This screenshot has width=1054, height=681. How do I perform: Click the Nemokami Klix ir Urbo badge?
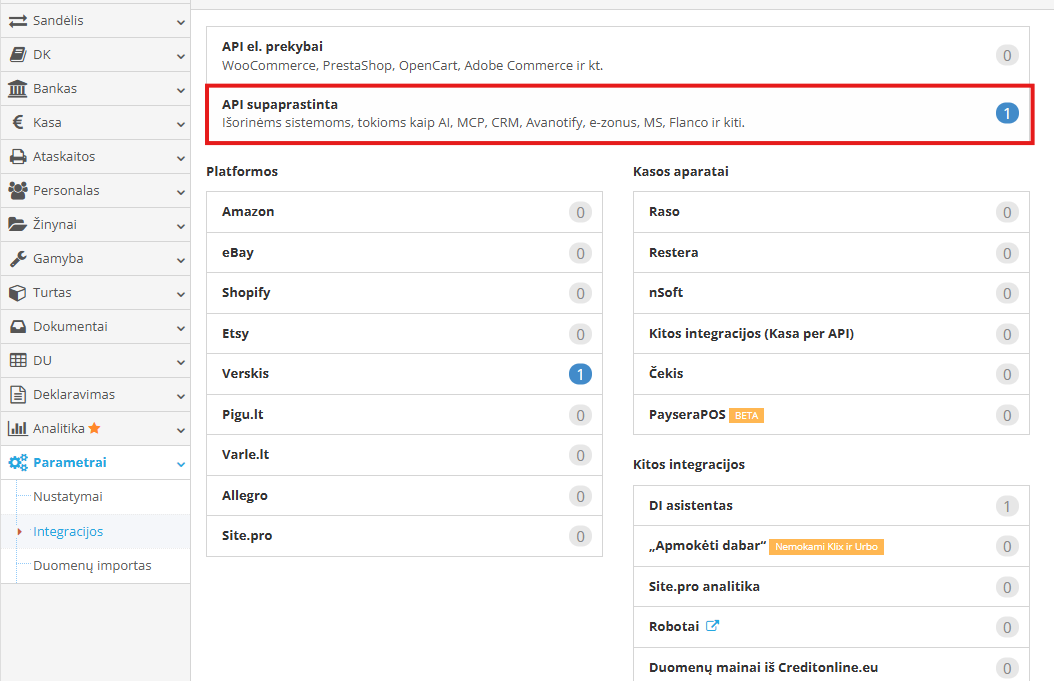point(826,547)
